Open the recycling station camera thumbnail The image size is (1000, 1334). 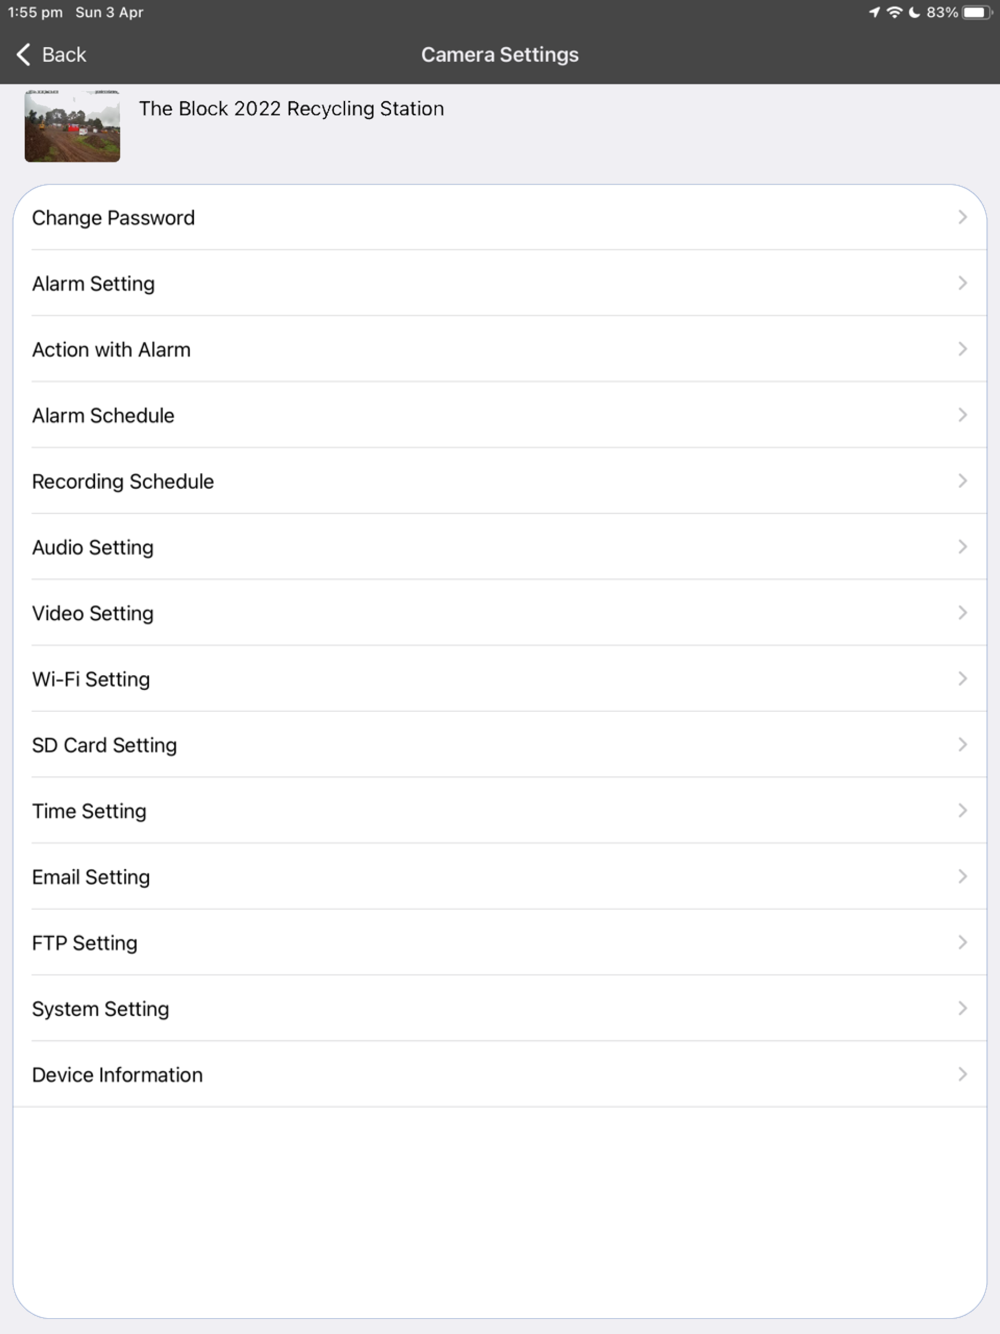[72, 126]
